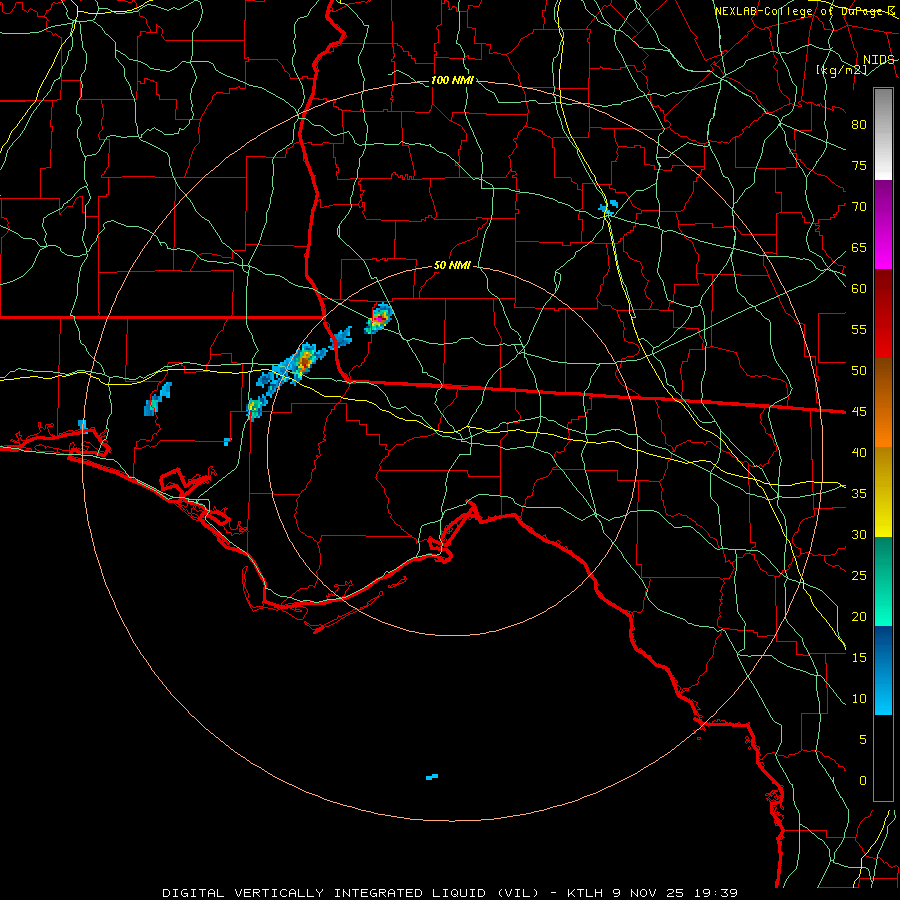Click the 40 value on the VIL scale
Viewport: 900px width, 900px height.
859,453
